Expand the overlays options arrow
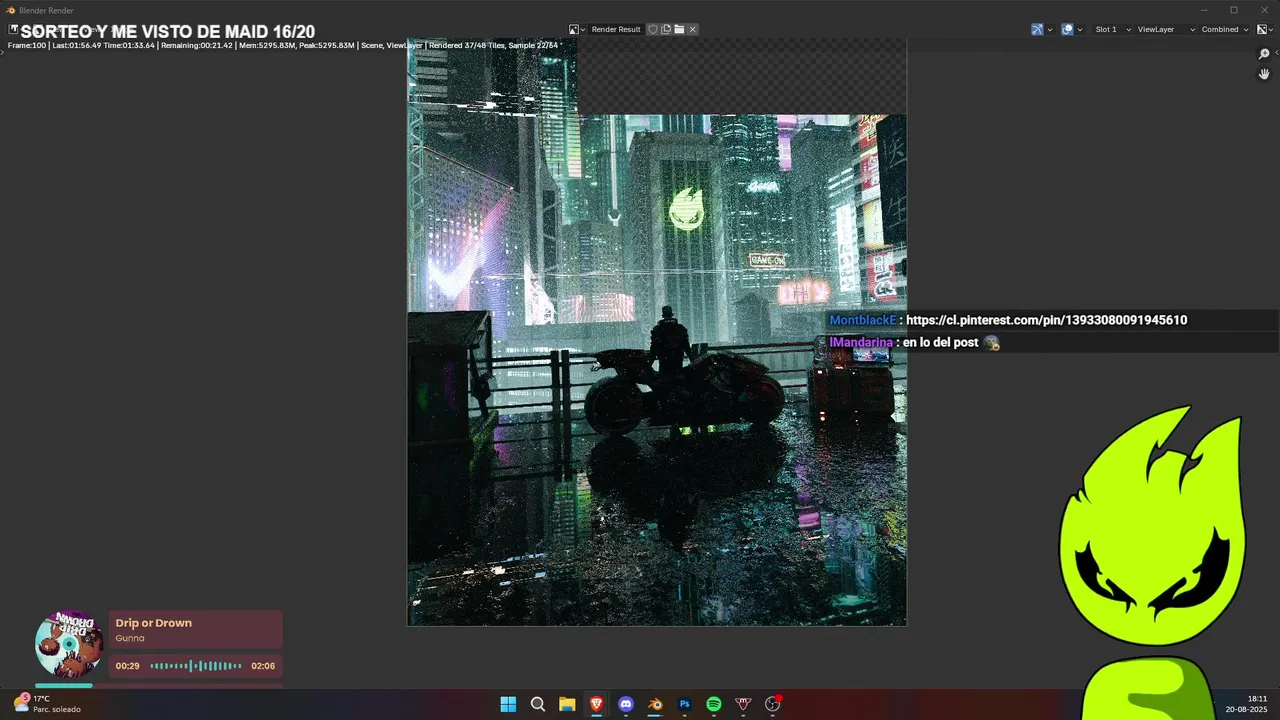 1079,29
